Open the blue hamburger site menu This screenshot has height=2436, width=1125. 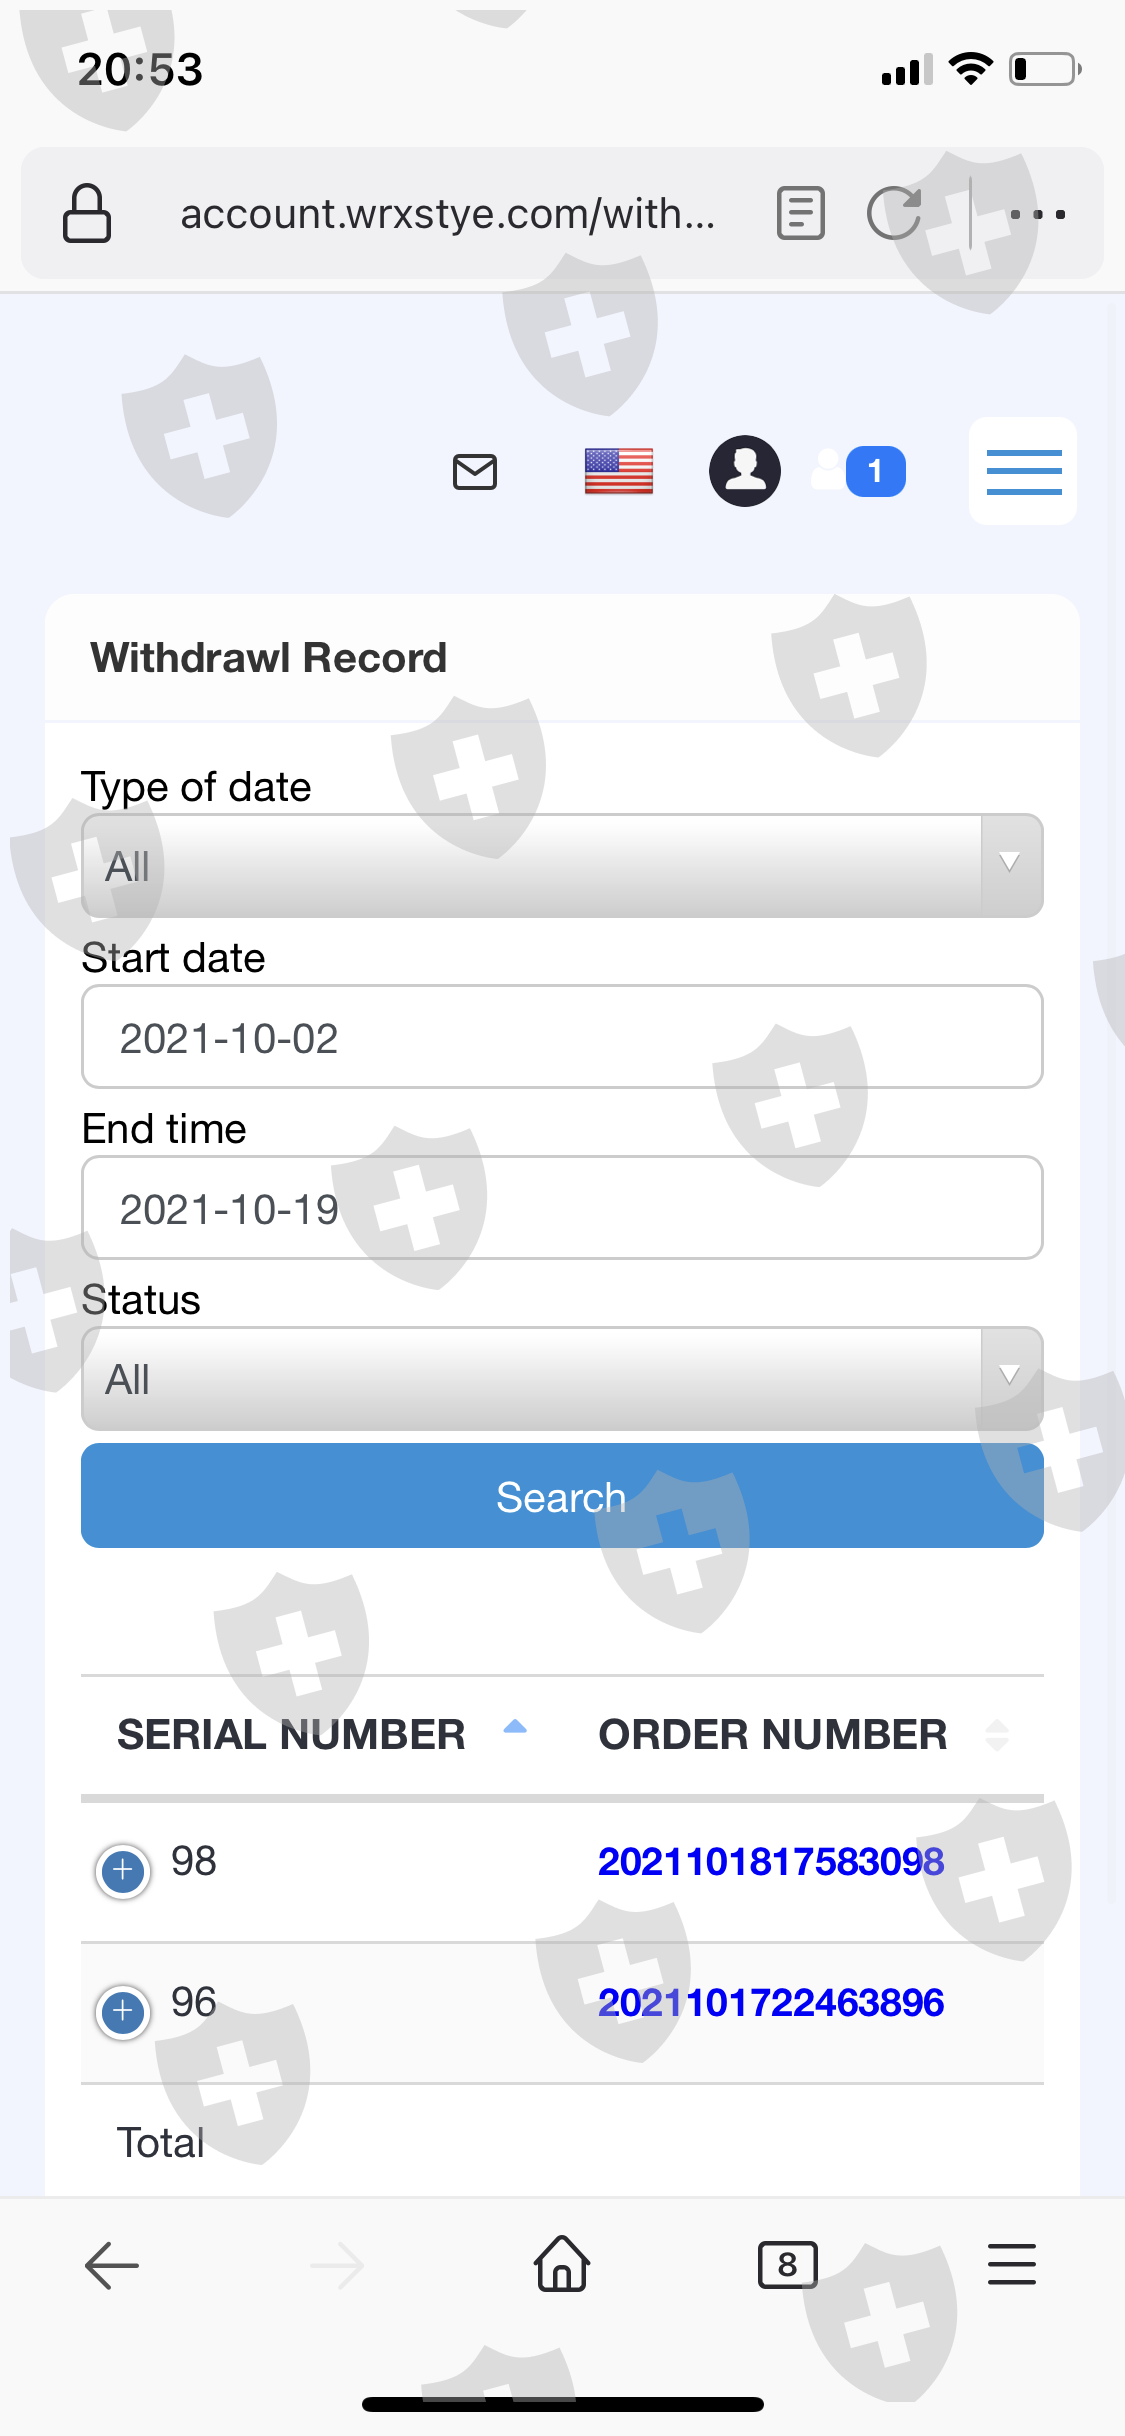click(x=1023, y=471)
